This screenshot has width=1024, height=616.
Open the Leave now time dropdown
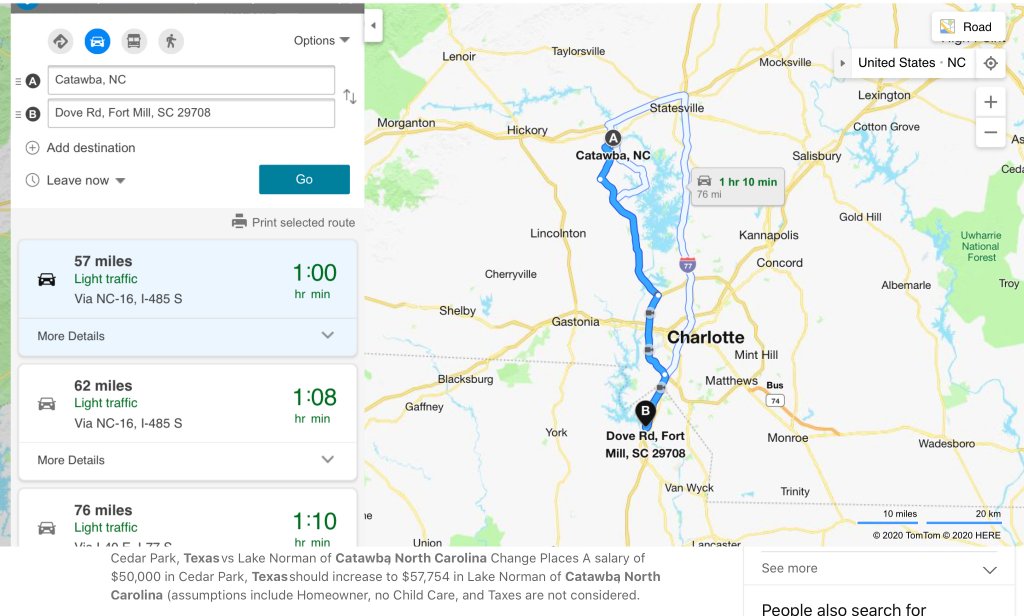[85, 181]
